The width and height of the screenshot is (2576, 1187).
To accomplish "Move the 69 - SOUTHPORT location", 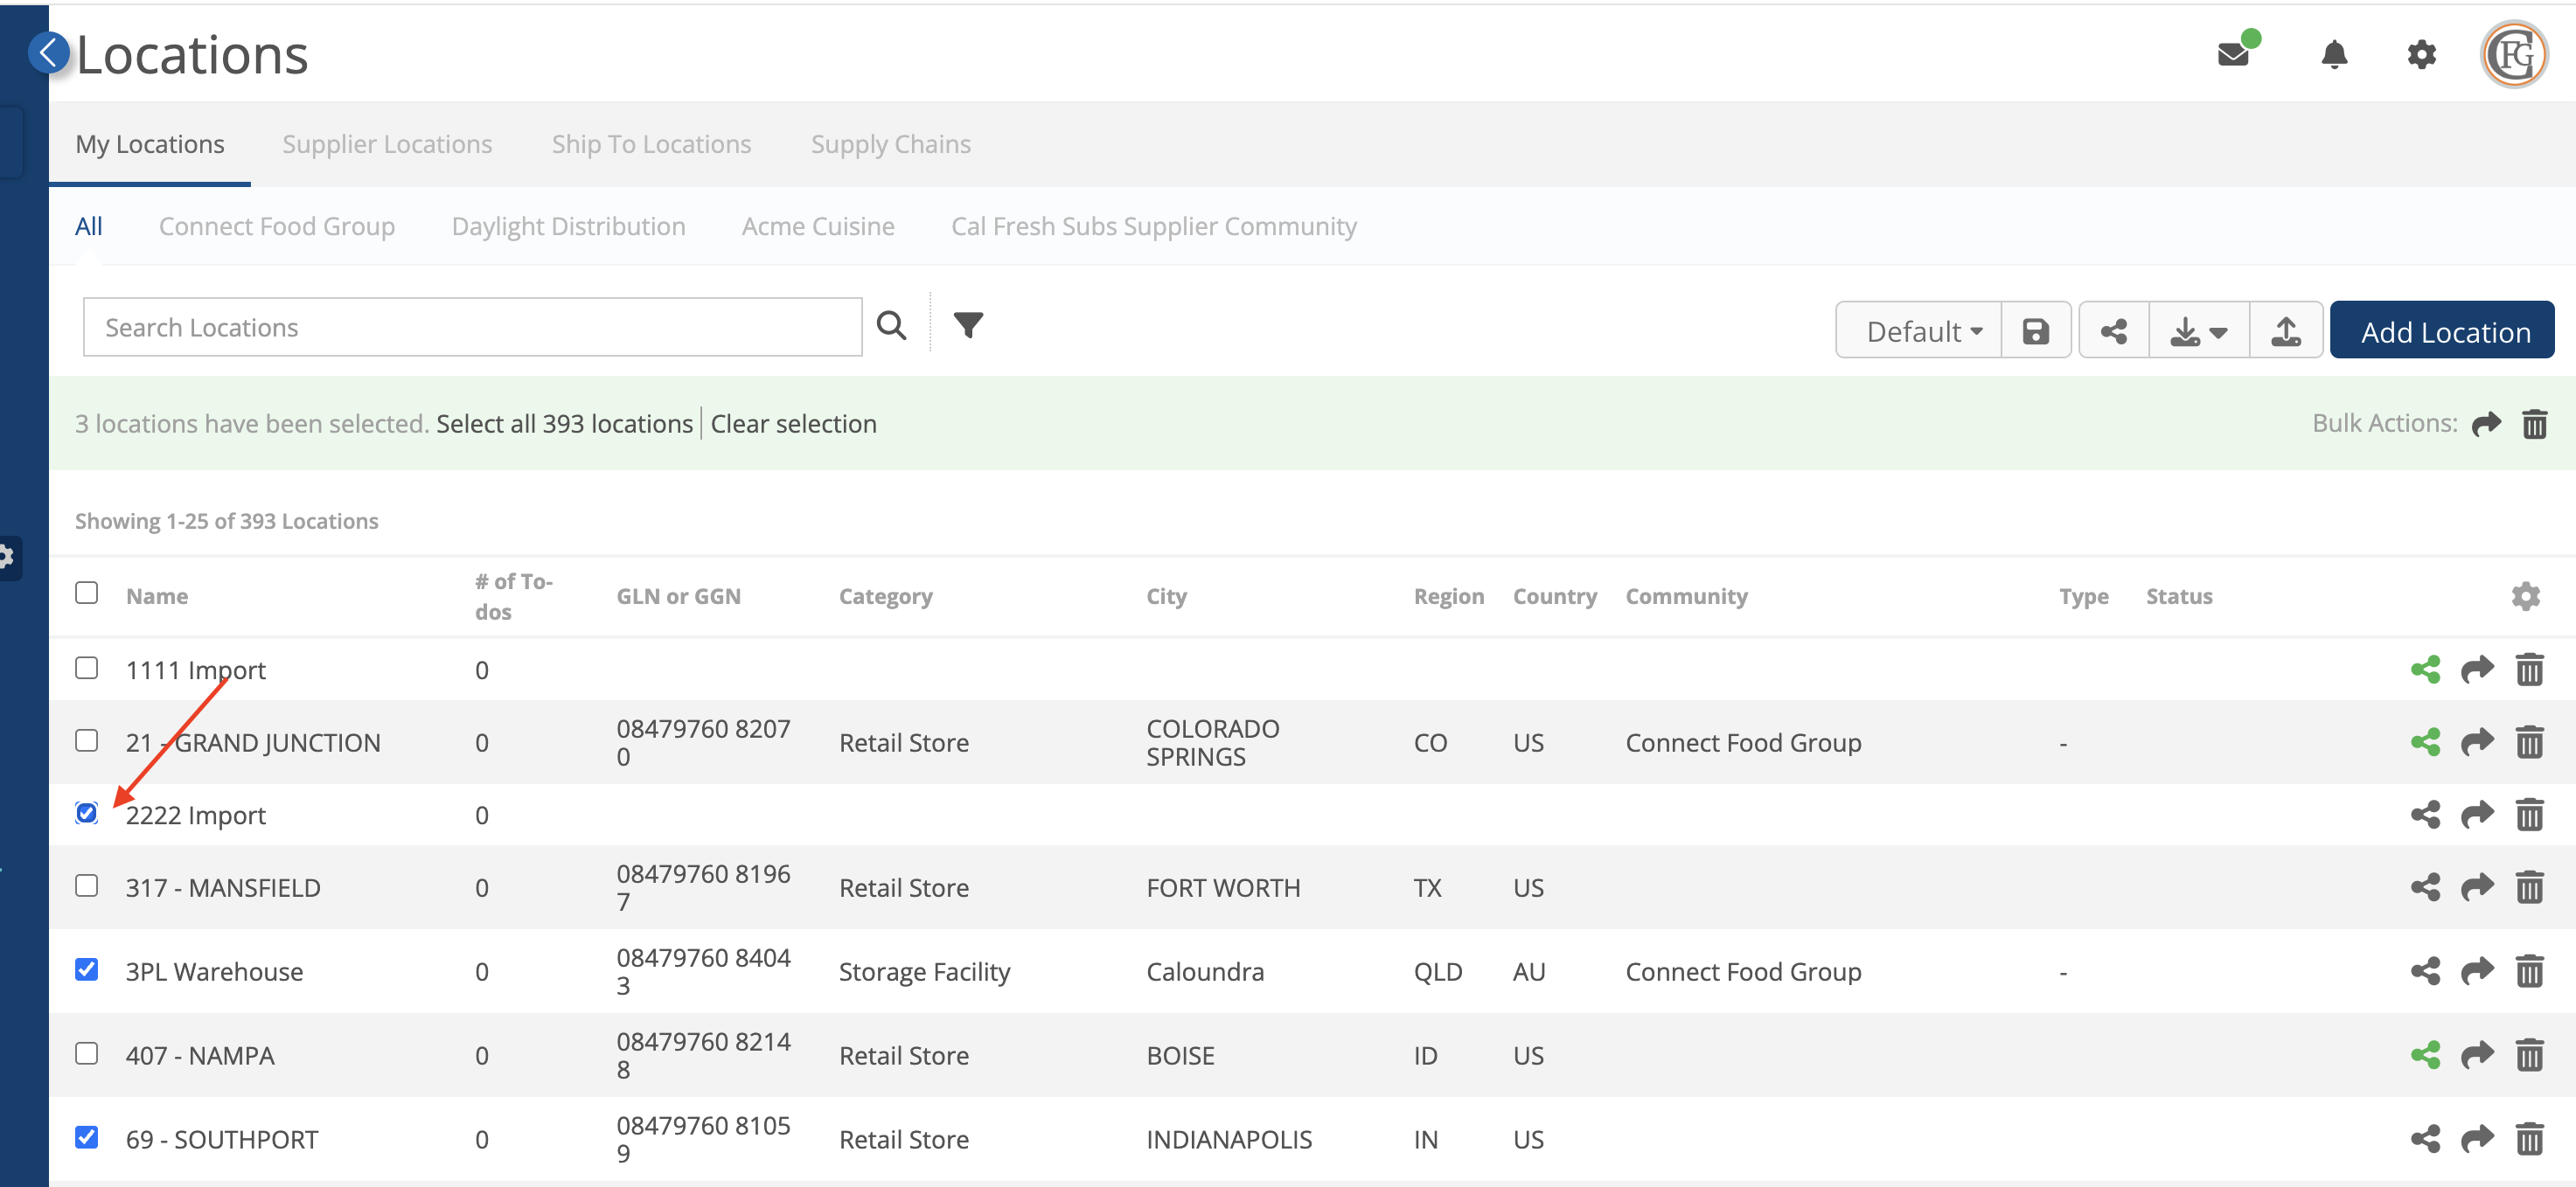I will pos(2477,1139).
